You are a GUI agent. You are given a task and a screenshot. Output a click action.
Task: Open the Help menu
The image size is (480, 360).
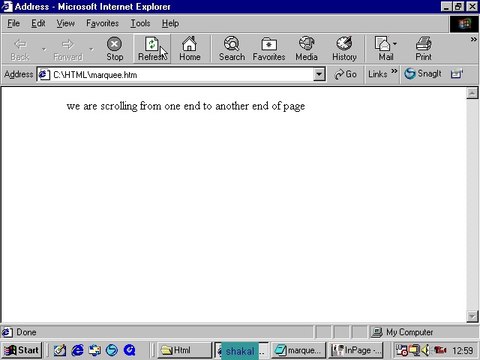coord(170,23)
